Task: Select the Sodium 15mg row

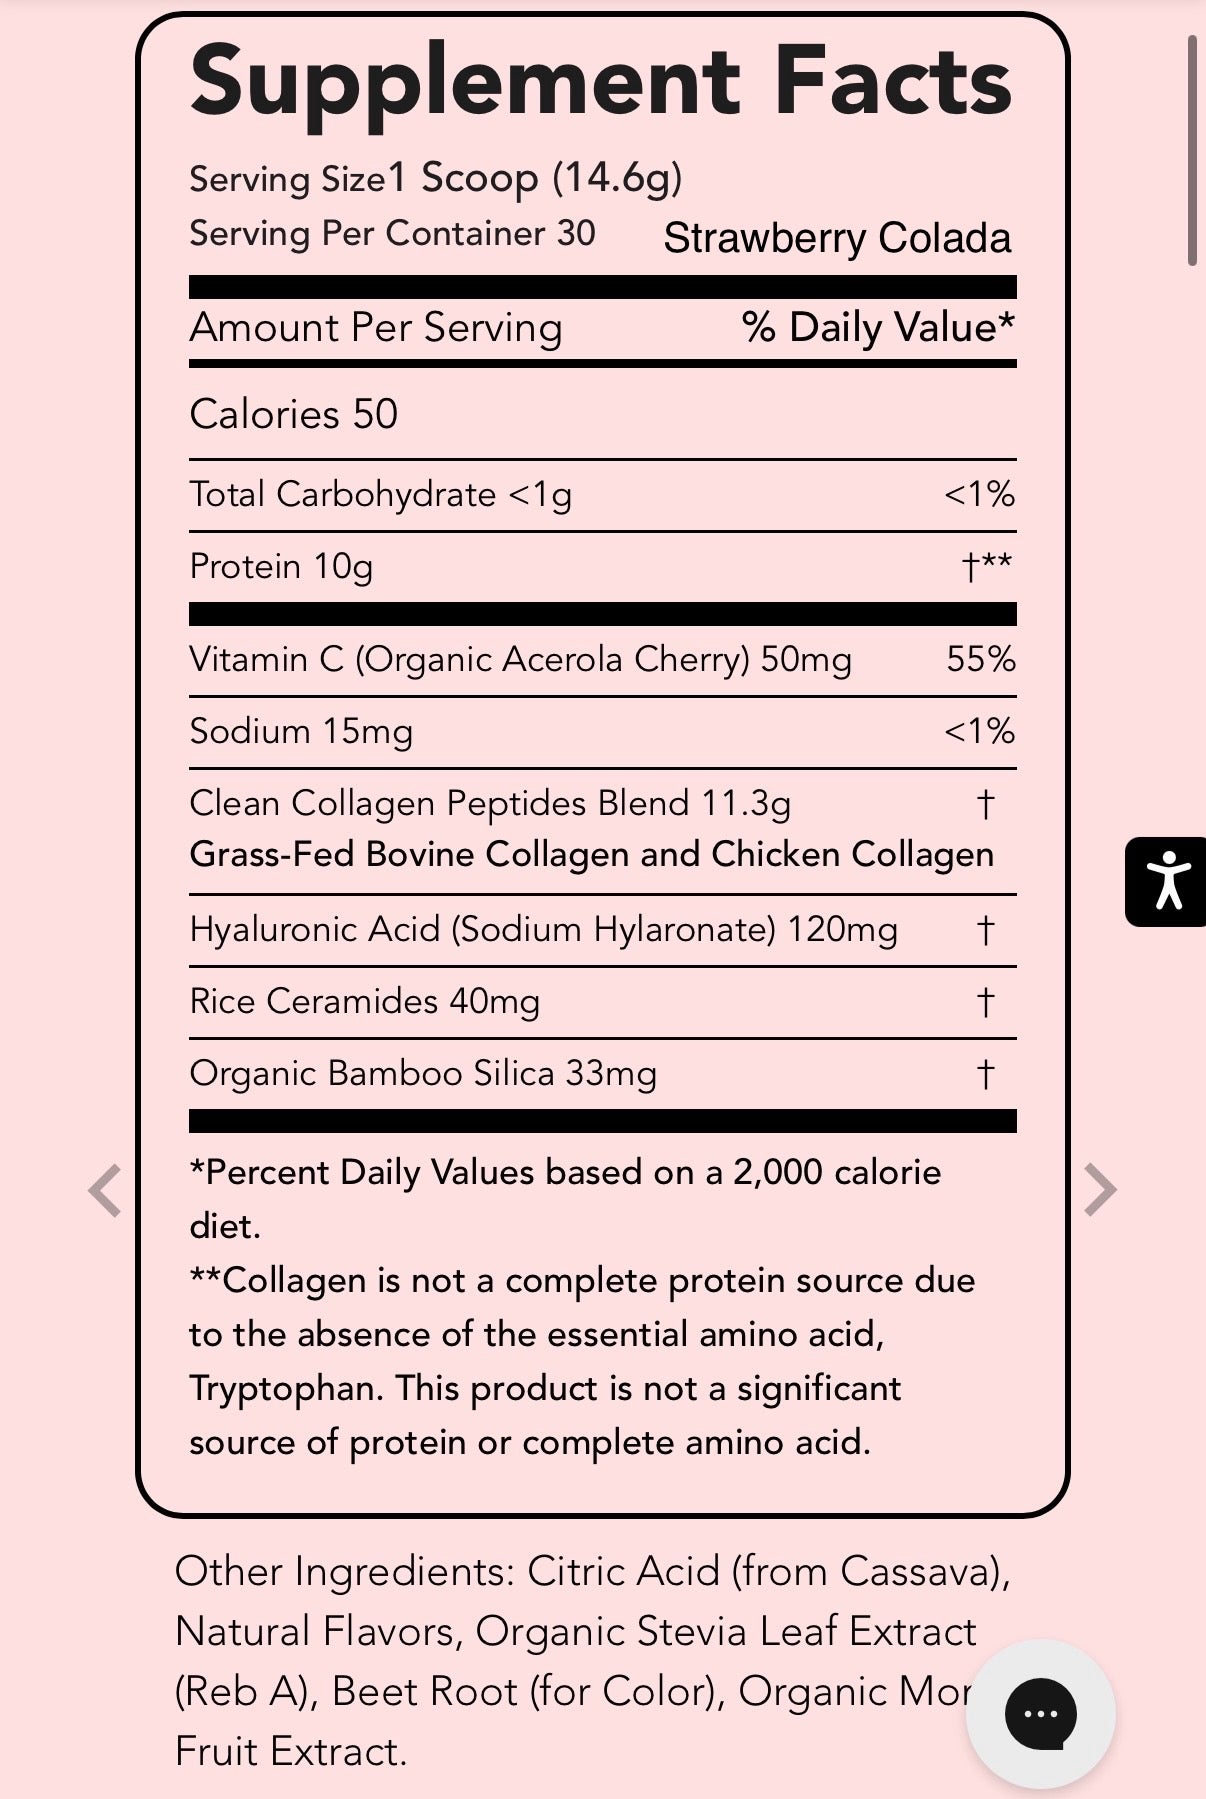Action: 603,732
